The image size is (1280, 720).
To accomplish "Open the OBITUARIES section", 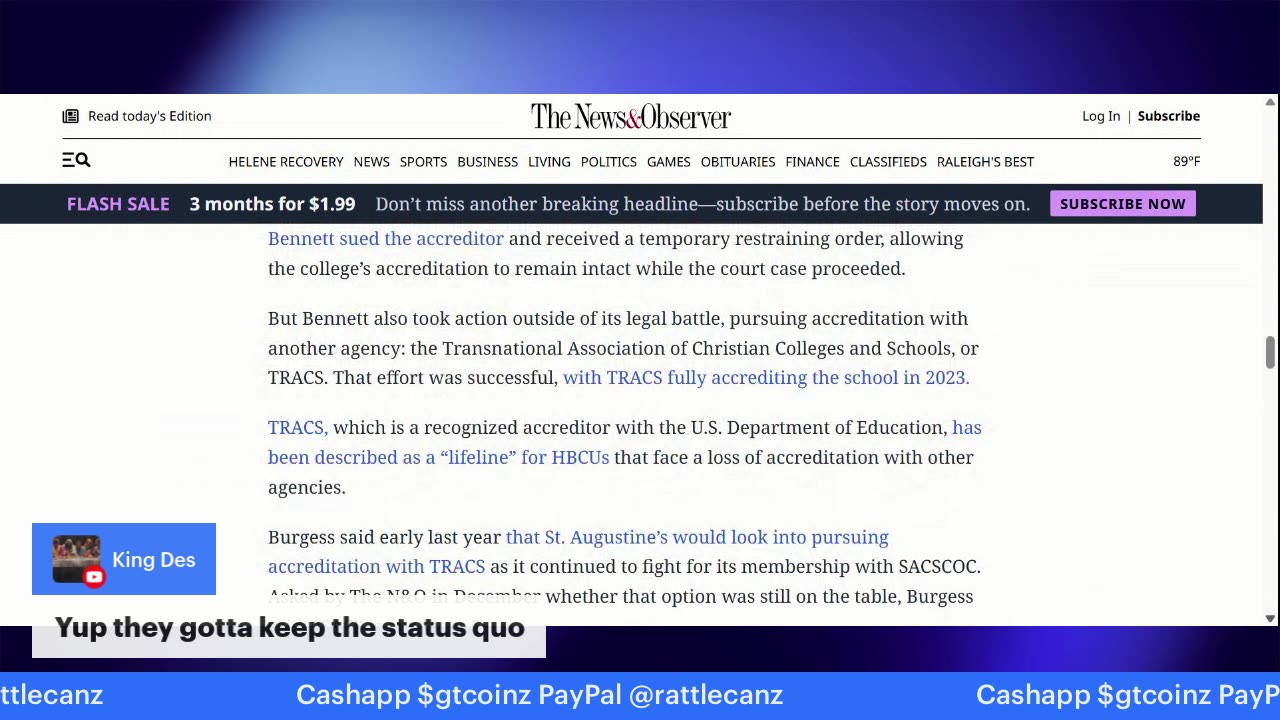I will pyautogui.click(x=738, y=161).
